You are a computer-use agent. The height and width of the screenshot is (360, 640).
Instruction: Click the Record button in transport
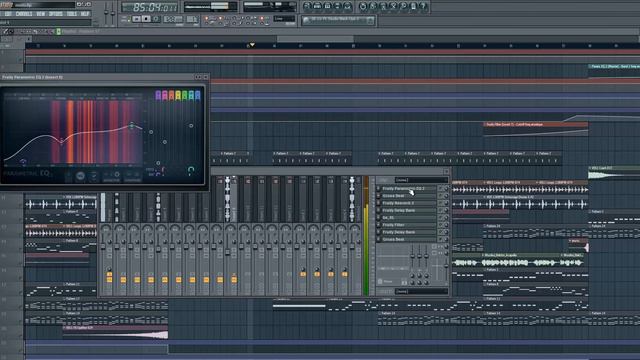point(156,19)
